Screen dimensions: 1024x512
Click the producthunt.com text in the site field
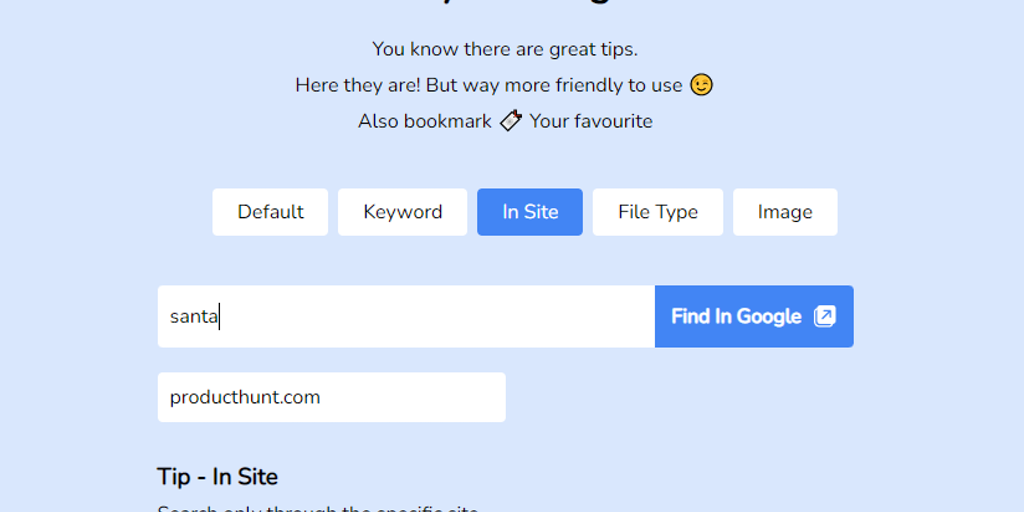[x=245, y=397]
